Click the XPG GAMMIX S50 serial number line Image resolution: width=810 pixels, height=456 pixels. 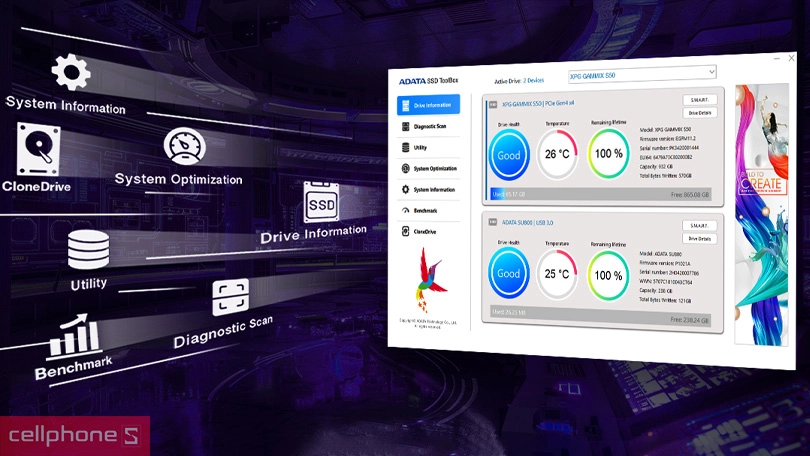[669, 148]
